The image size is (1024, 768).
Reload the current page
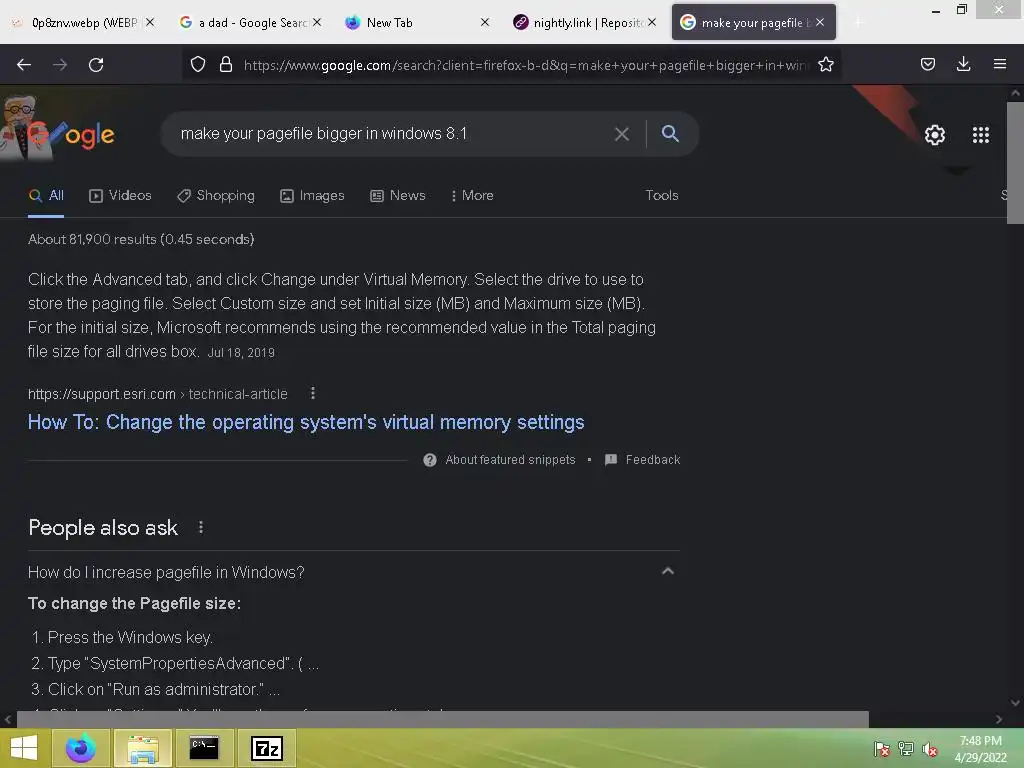tap(96, 65)
